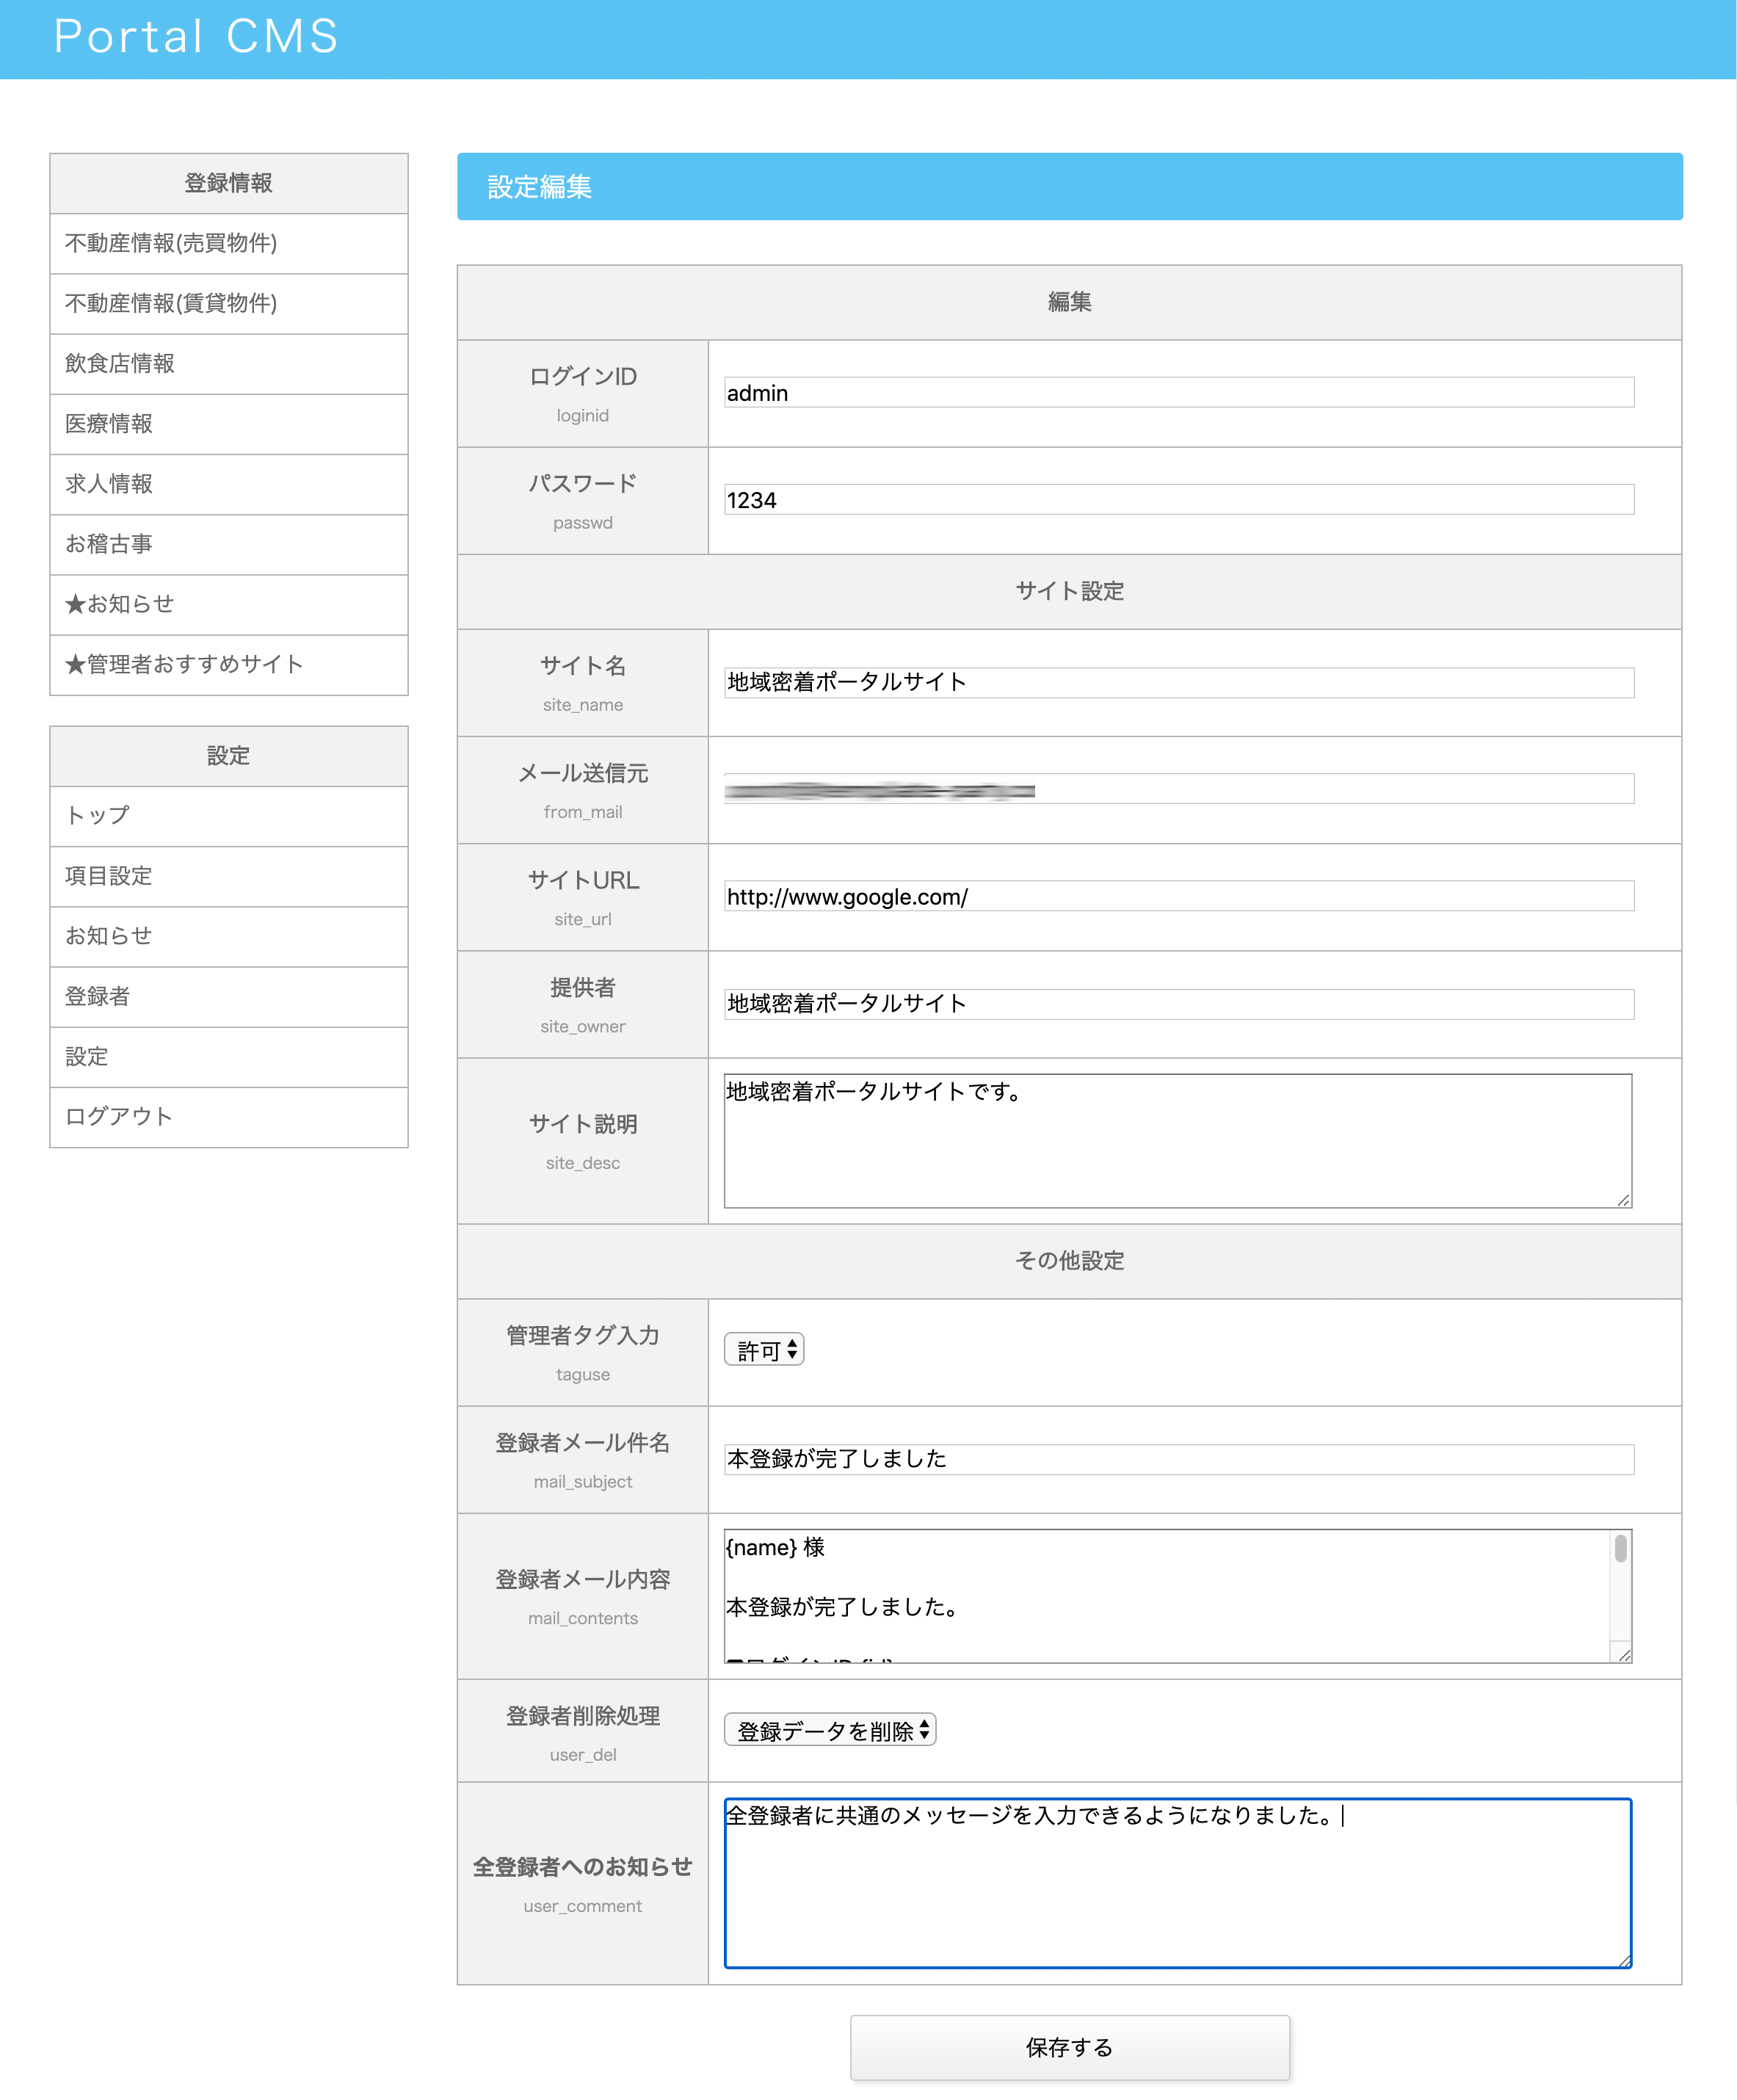Open 不動産情報(売買物件) in sidebar
The width and height of the screenshot is (1737, 2100).
point(229,244)
